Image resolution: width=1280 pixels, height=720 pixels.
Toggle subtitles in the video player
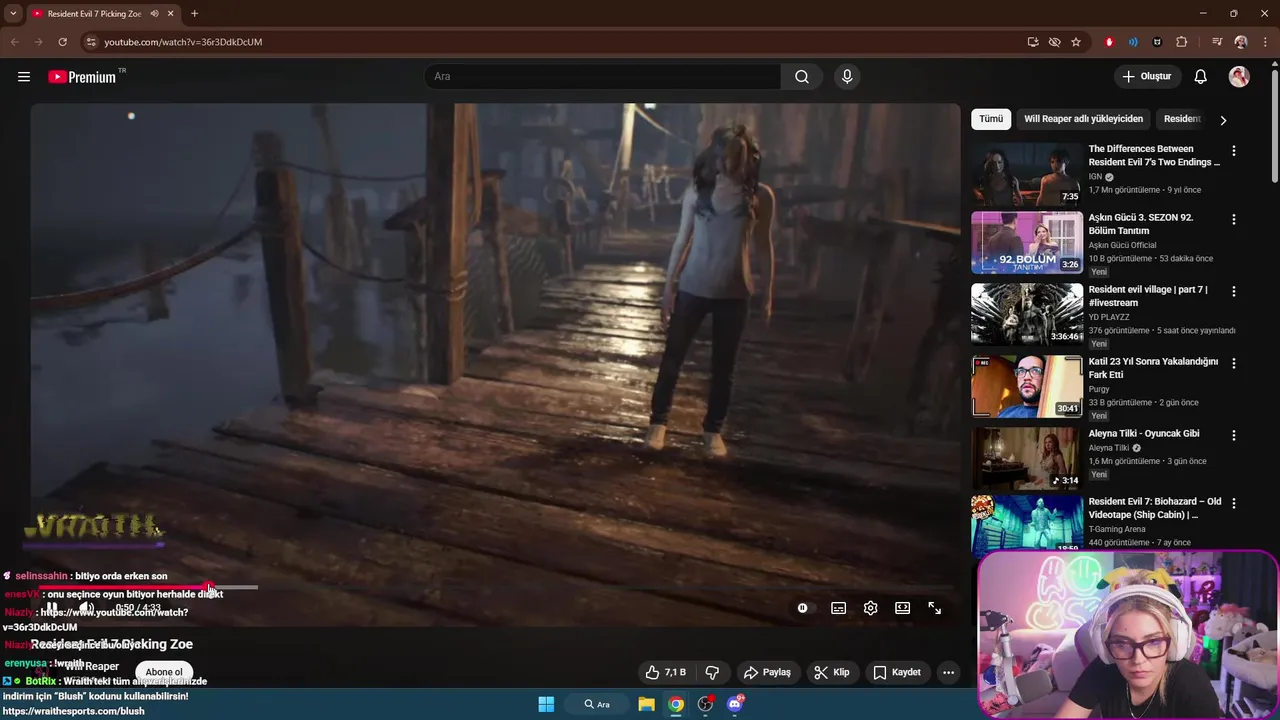coord(839,608)
